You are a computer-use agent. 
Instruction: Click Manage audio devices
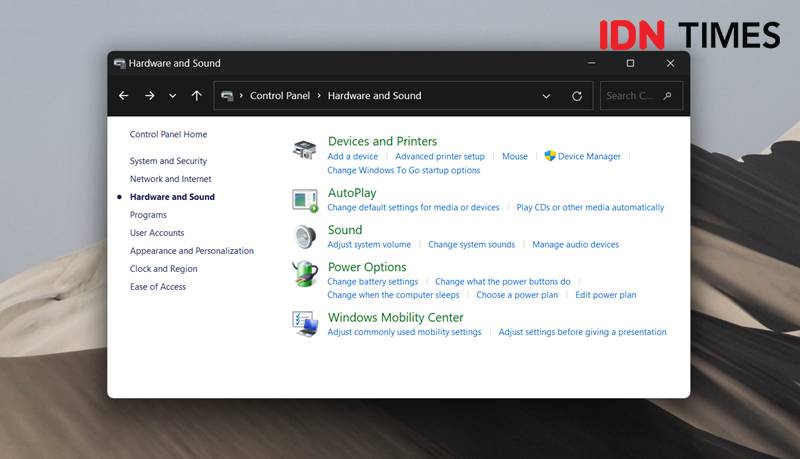pyautogui.click(x=576, y=245)
